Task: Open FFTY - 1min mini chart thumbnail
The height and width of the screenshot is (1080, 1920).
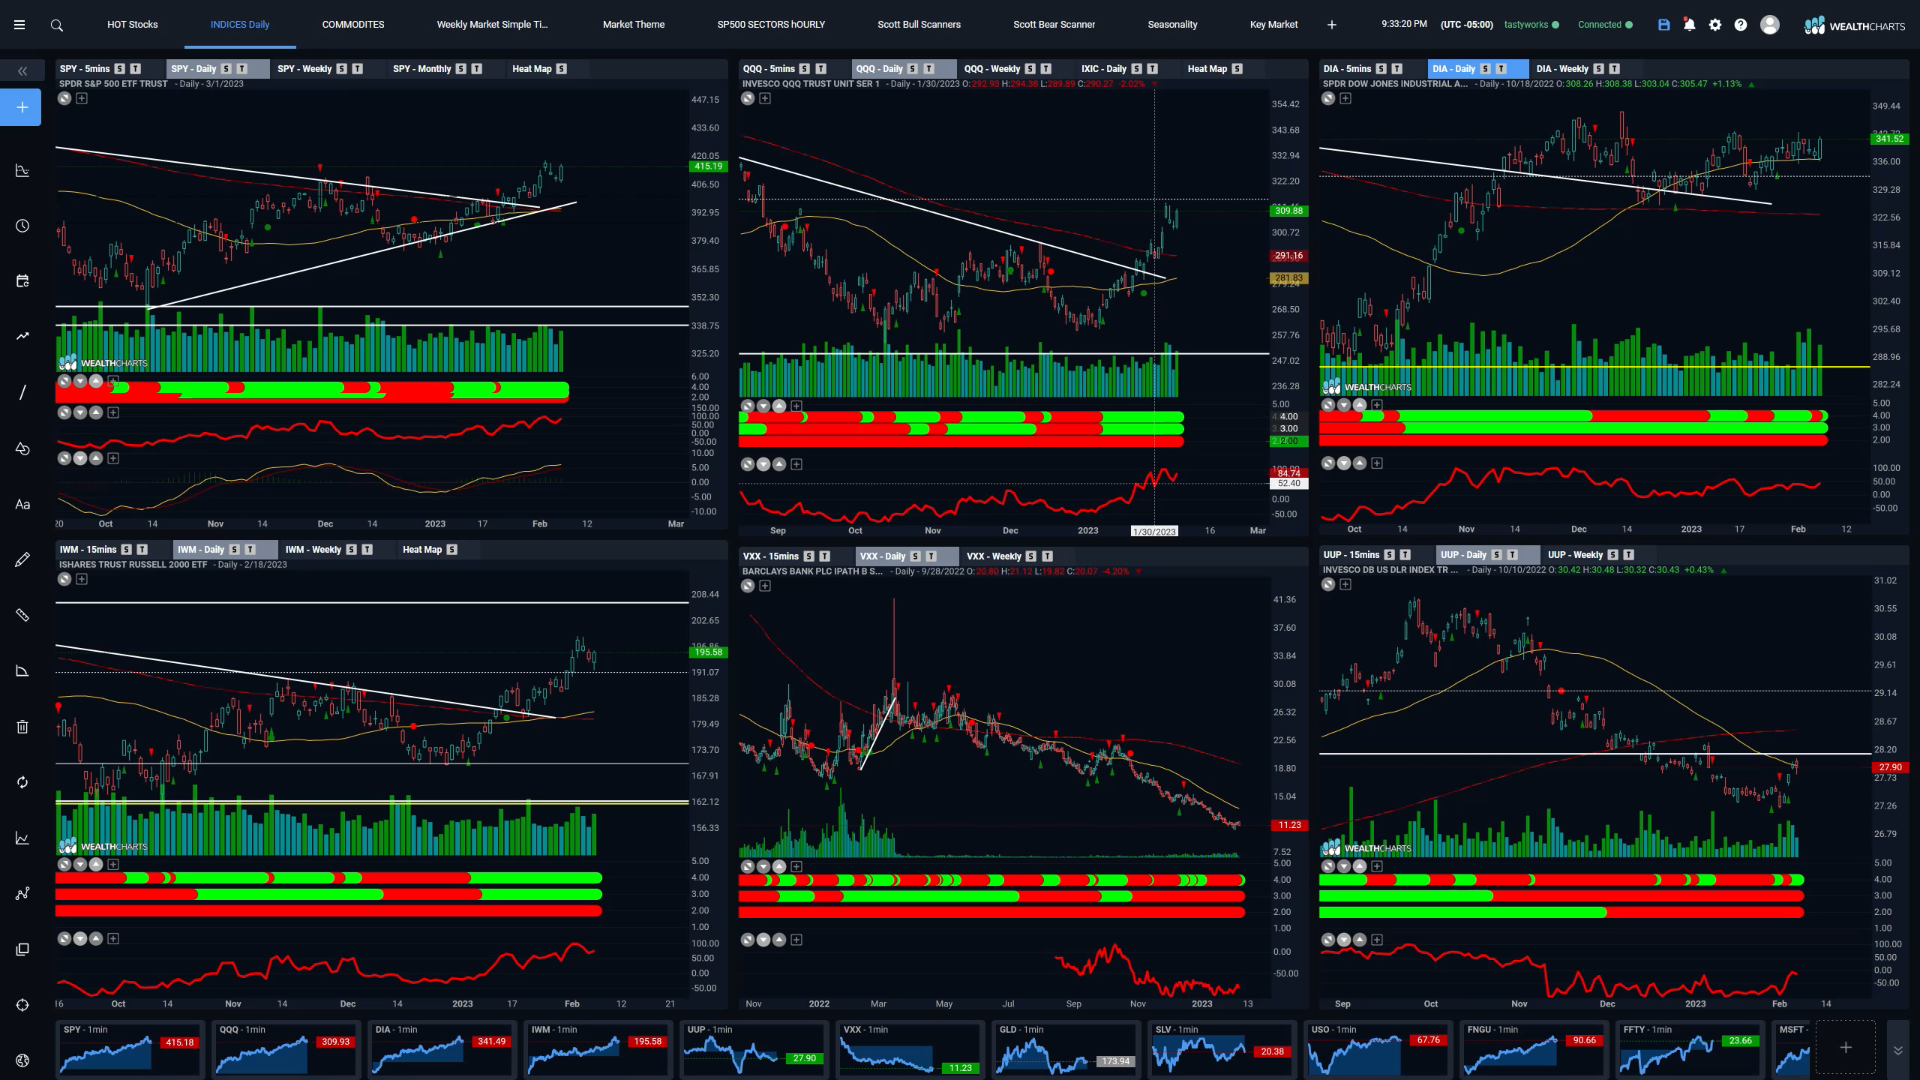Action: pos(1689,1049)
